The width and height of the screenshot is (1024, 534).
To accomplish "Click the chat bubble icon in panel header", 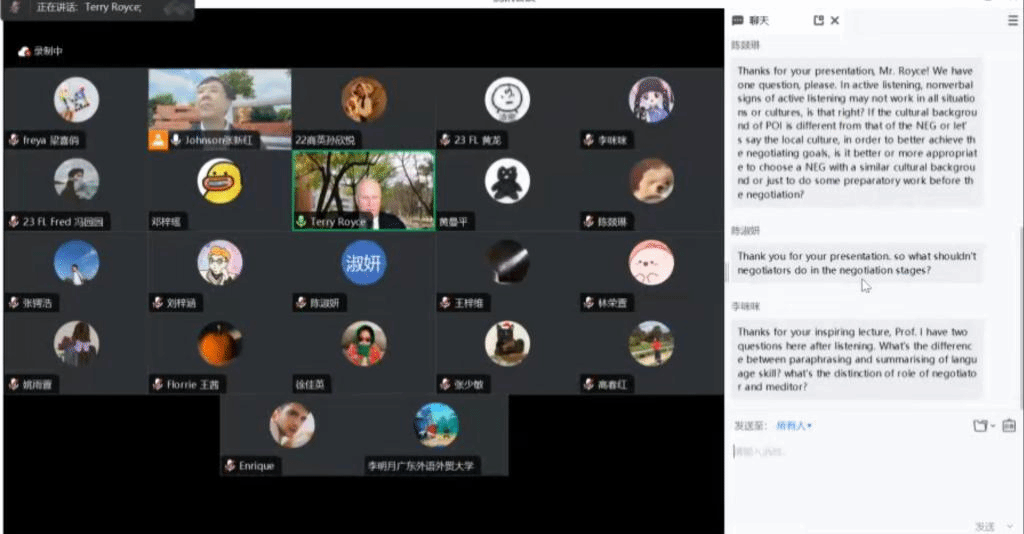I will pos(738,20).
